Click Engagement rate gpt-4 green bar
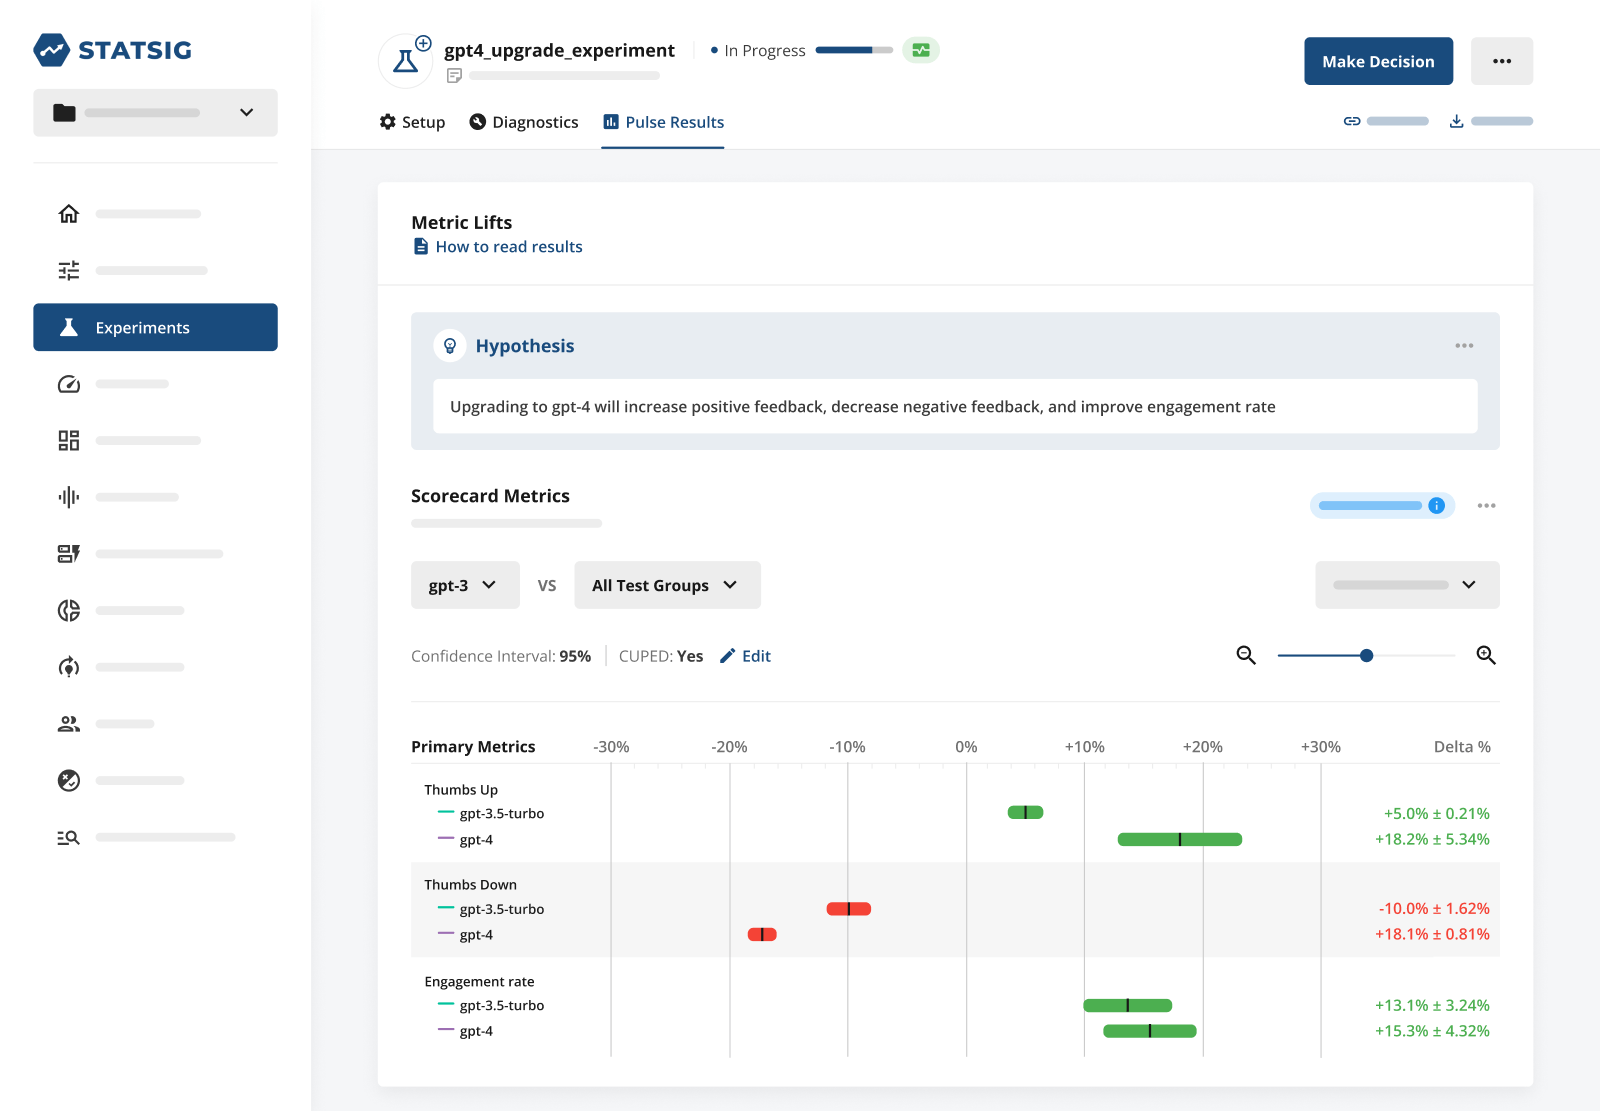The image size is (1600, 1111). click(x=1150, y=1031)
